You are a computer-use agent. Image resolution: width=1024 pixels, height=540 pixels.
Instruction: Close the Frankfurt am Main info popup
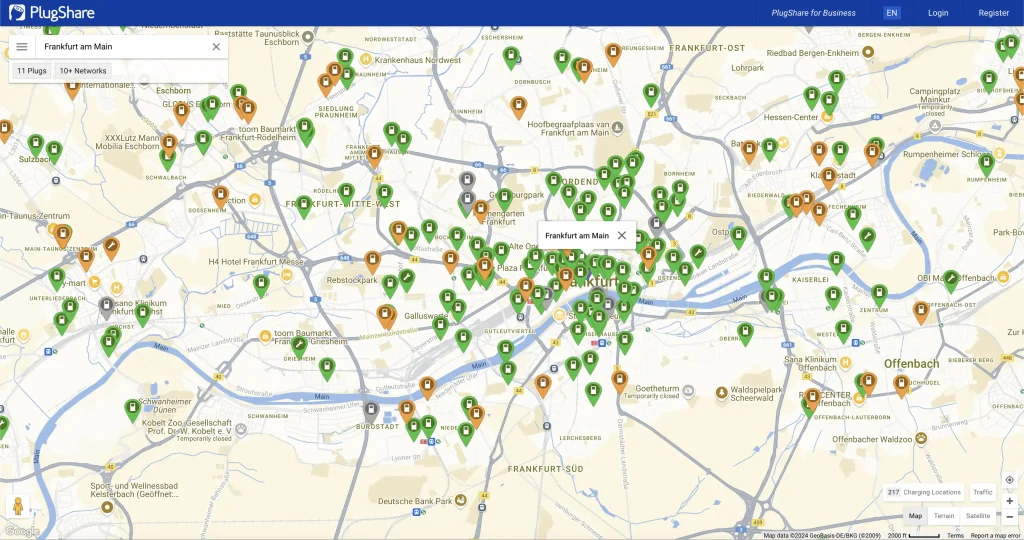[622, 236]
